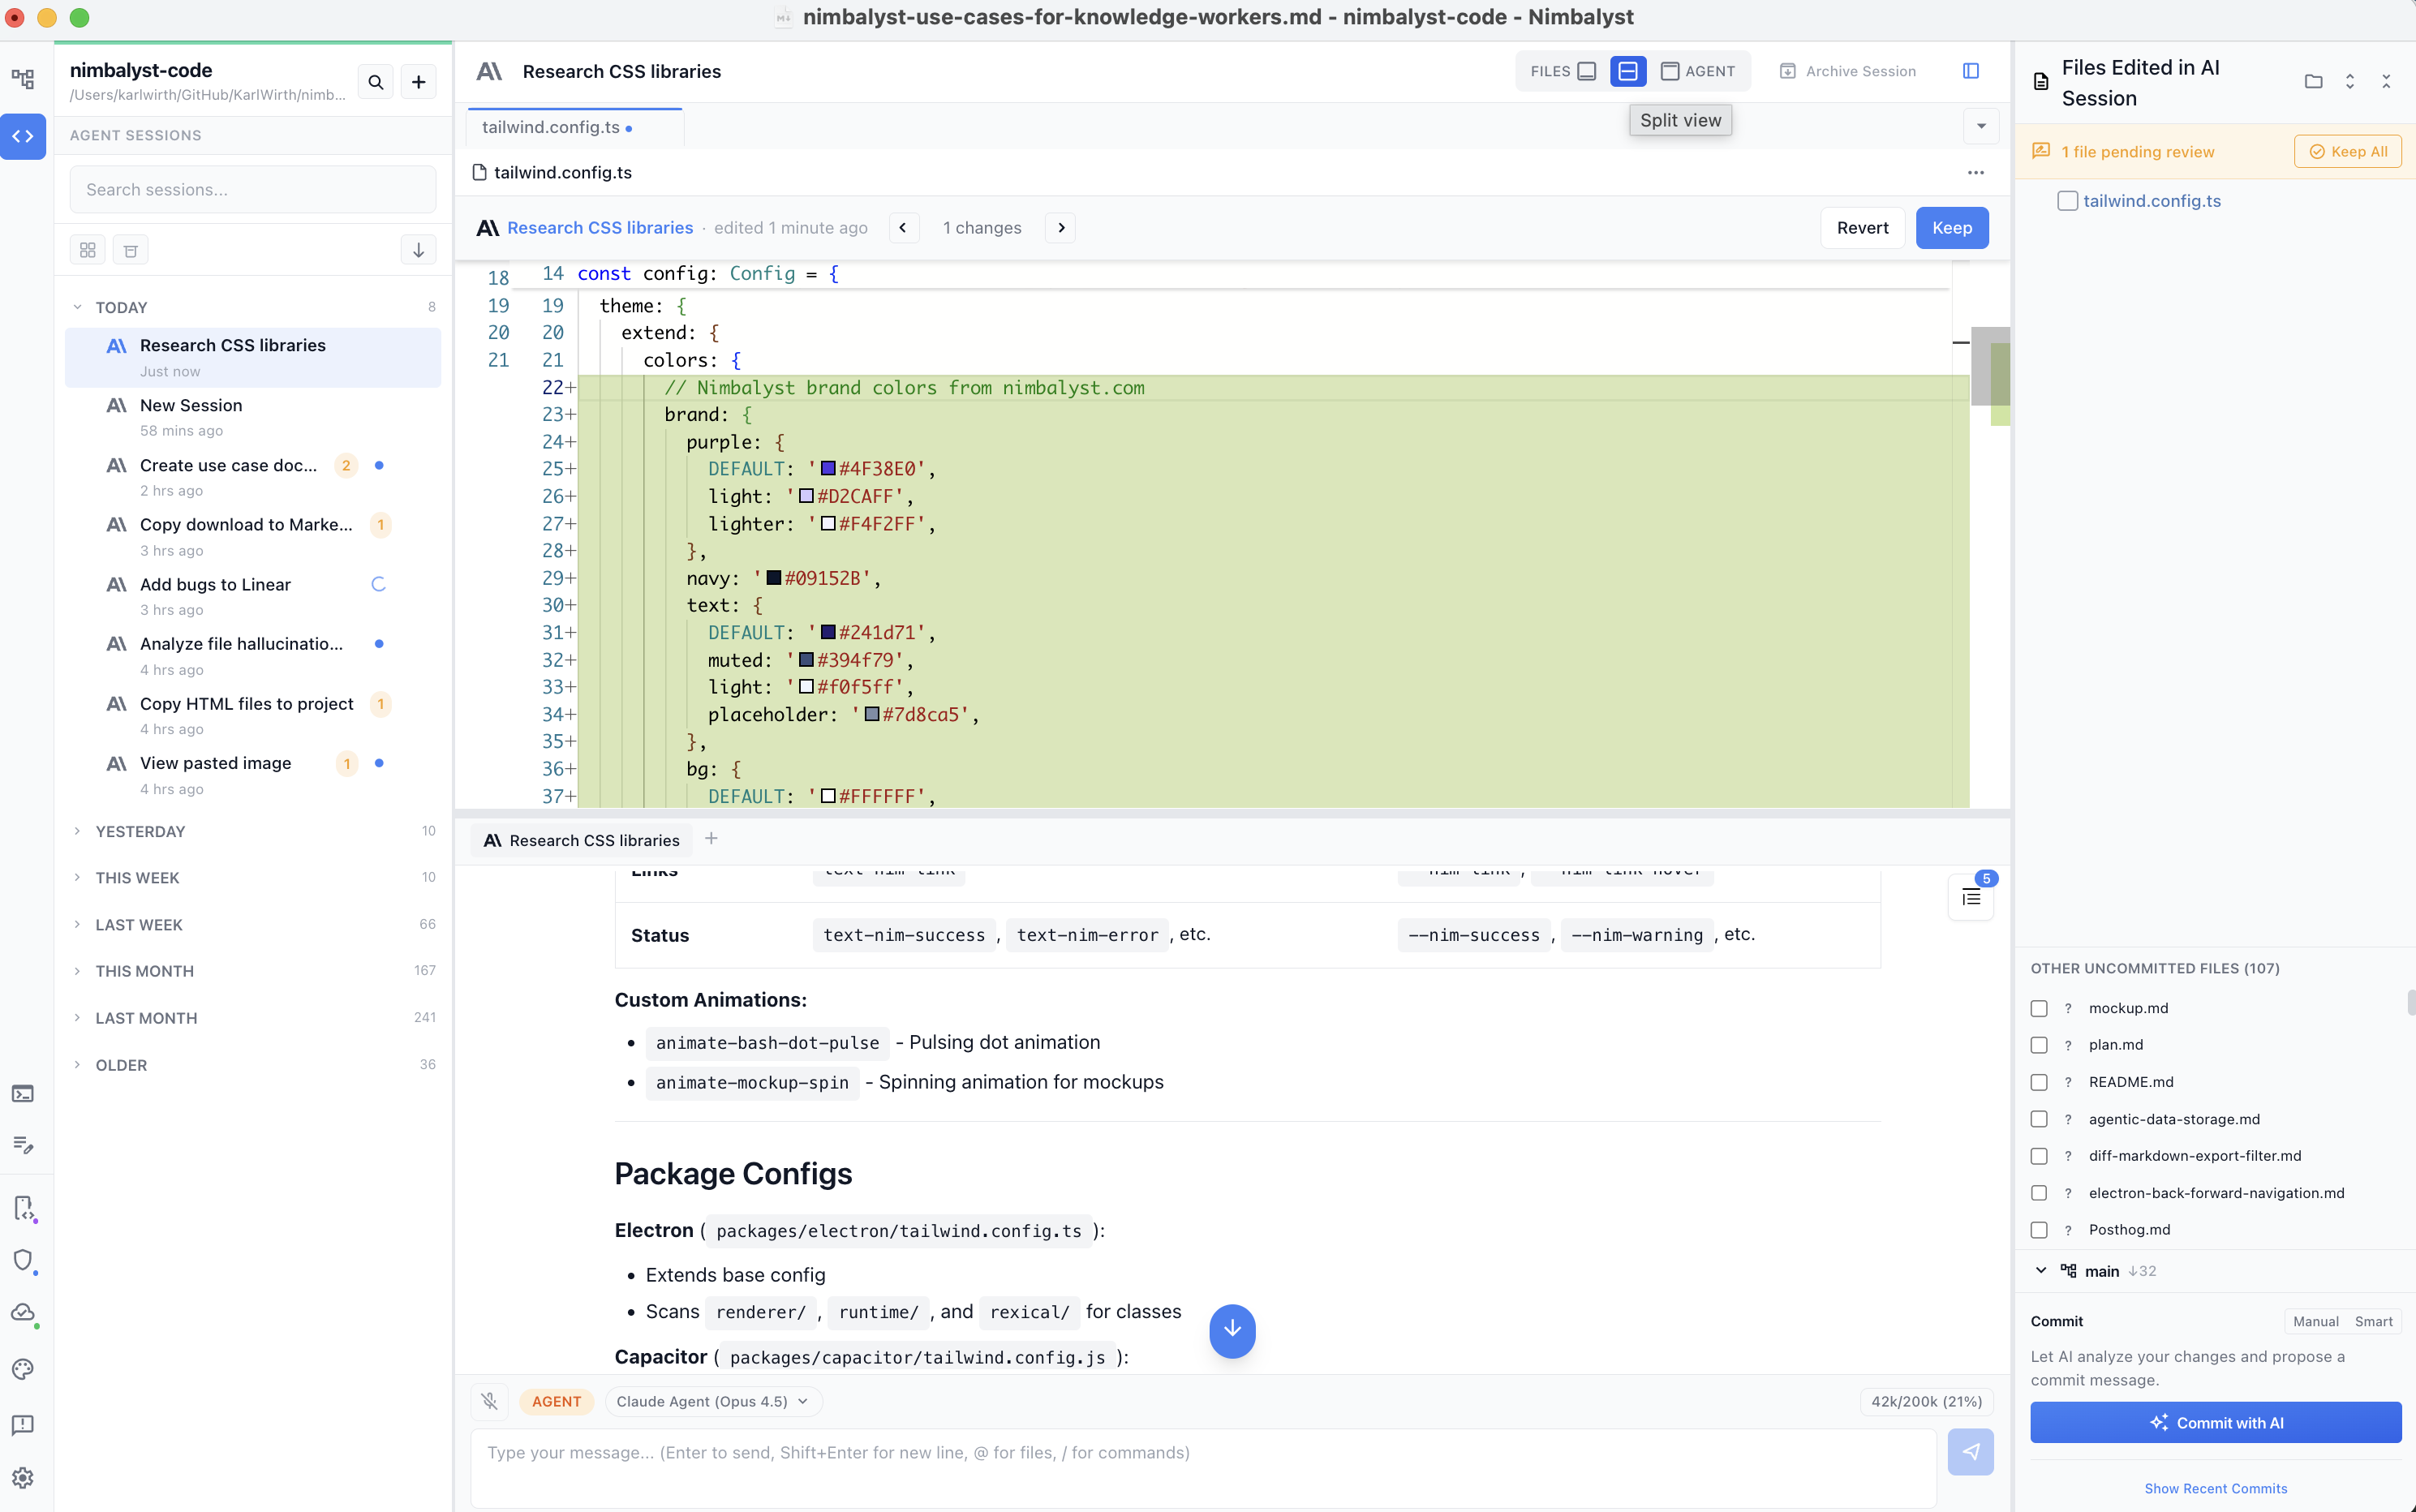The height and width of the screenshot is (1512, 2416).
Task: Click Show Recent Commits link
Action: [x=2215, y=1488]
